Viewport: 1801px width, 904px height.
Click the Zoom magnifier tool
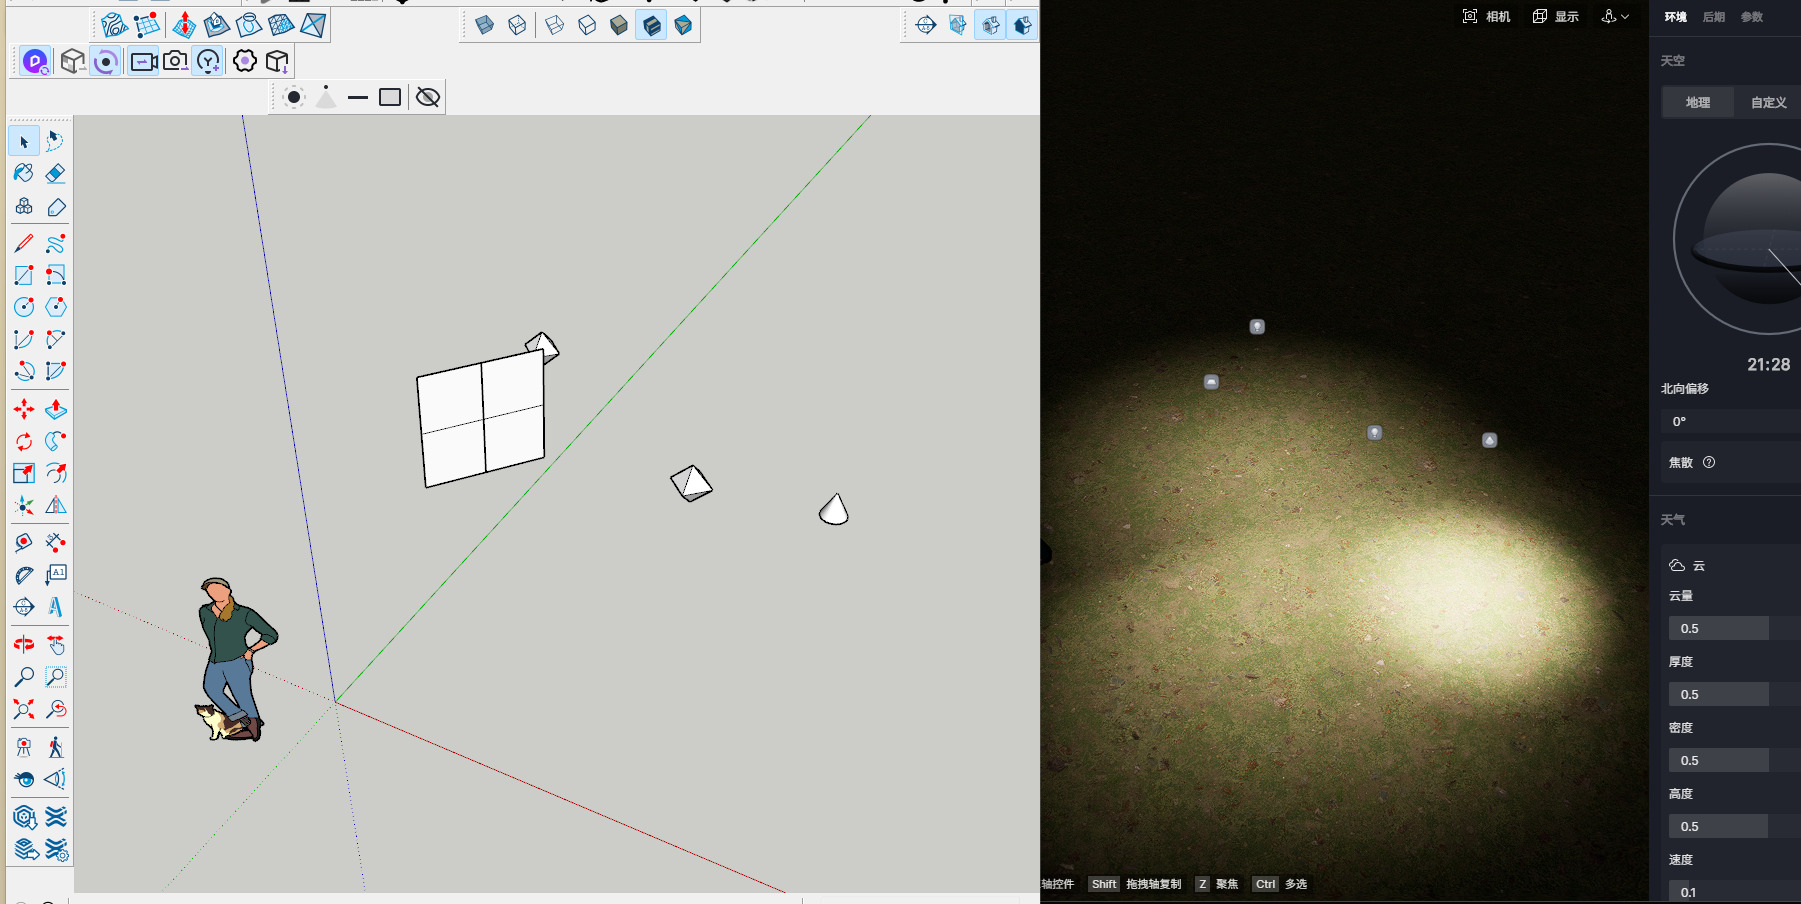(24, 677)
